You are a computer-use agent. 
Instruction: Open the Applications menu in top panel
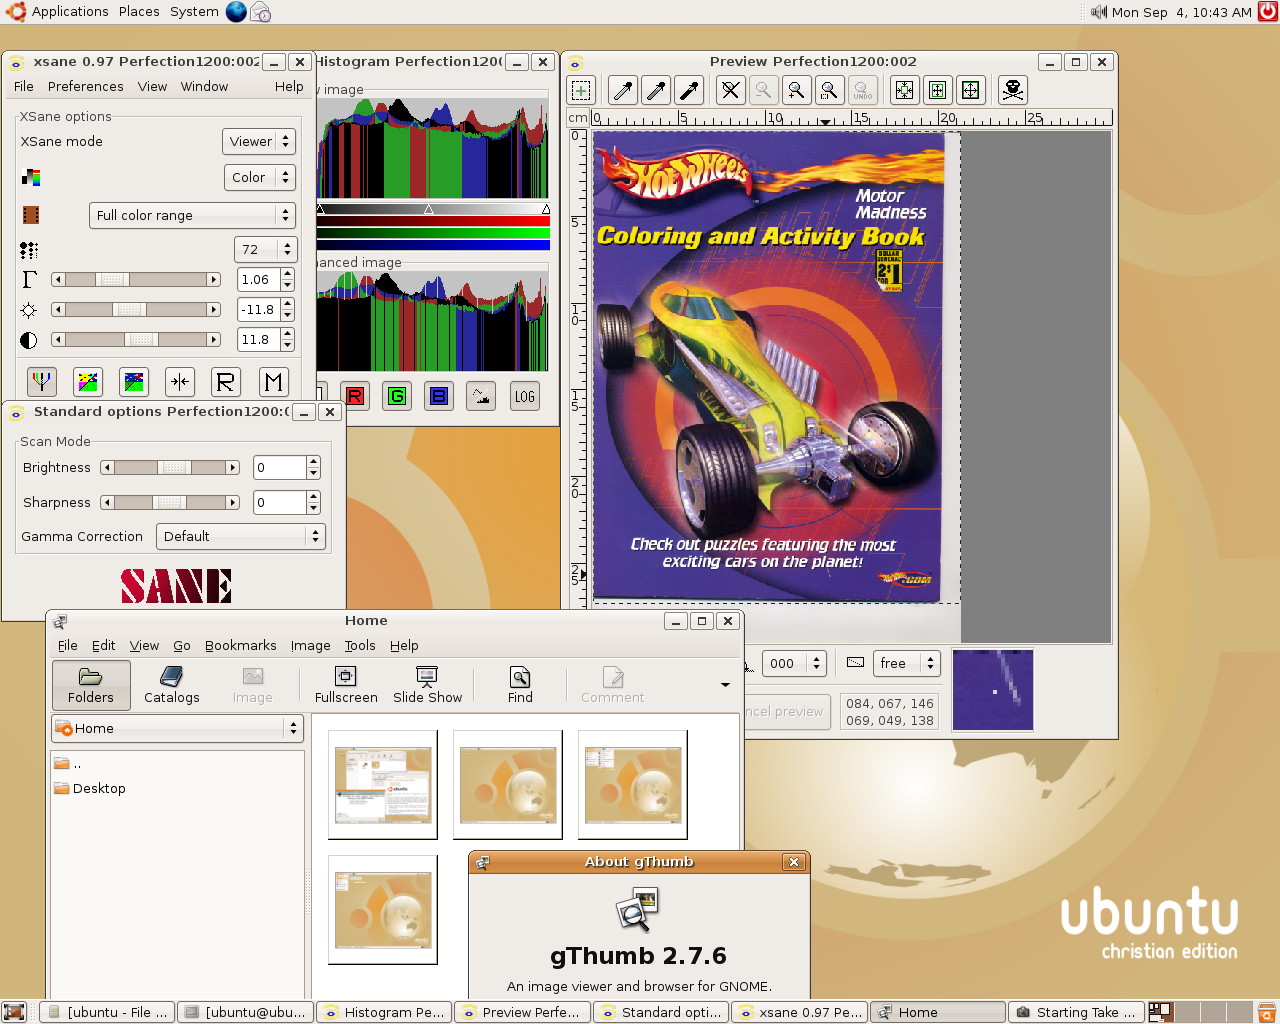70,12
